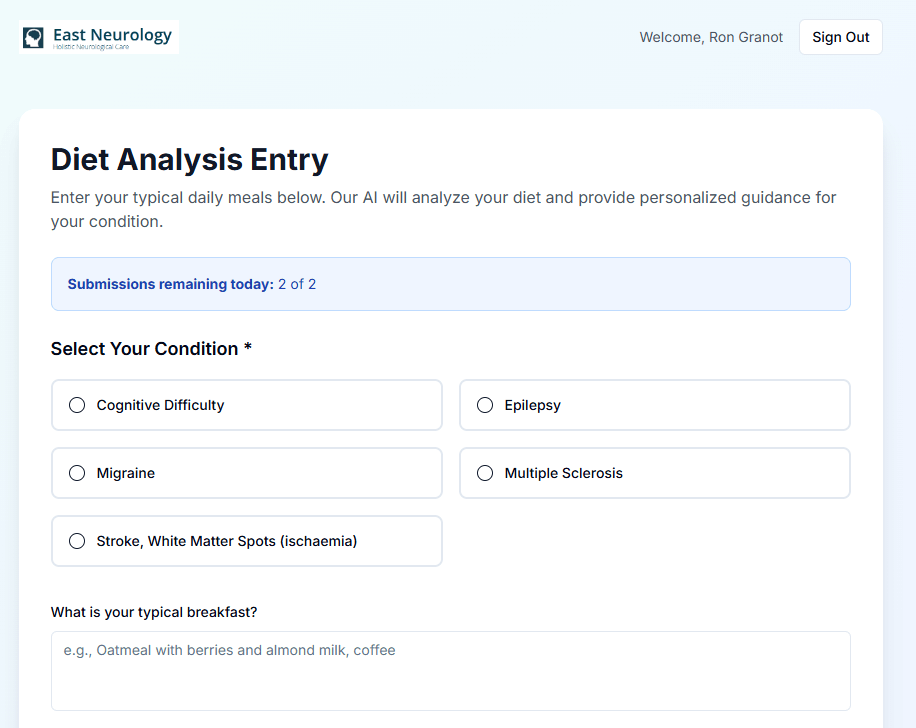Image resolution: width=916 pixels, height=728 pixels.
Task: Select the Cognitive Difficulty radio circle
Action: click(77, 405)
